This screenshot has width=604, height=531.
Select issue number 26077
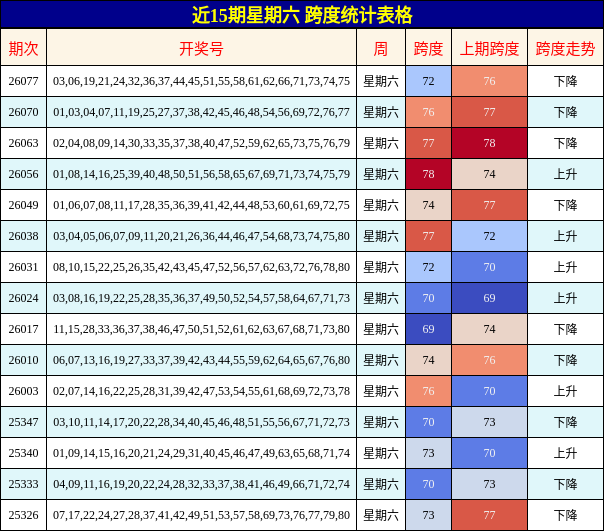[23, 81]
